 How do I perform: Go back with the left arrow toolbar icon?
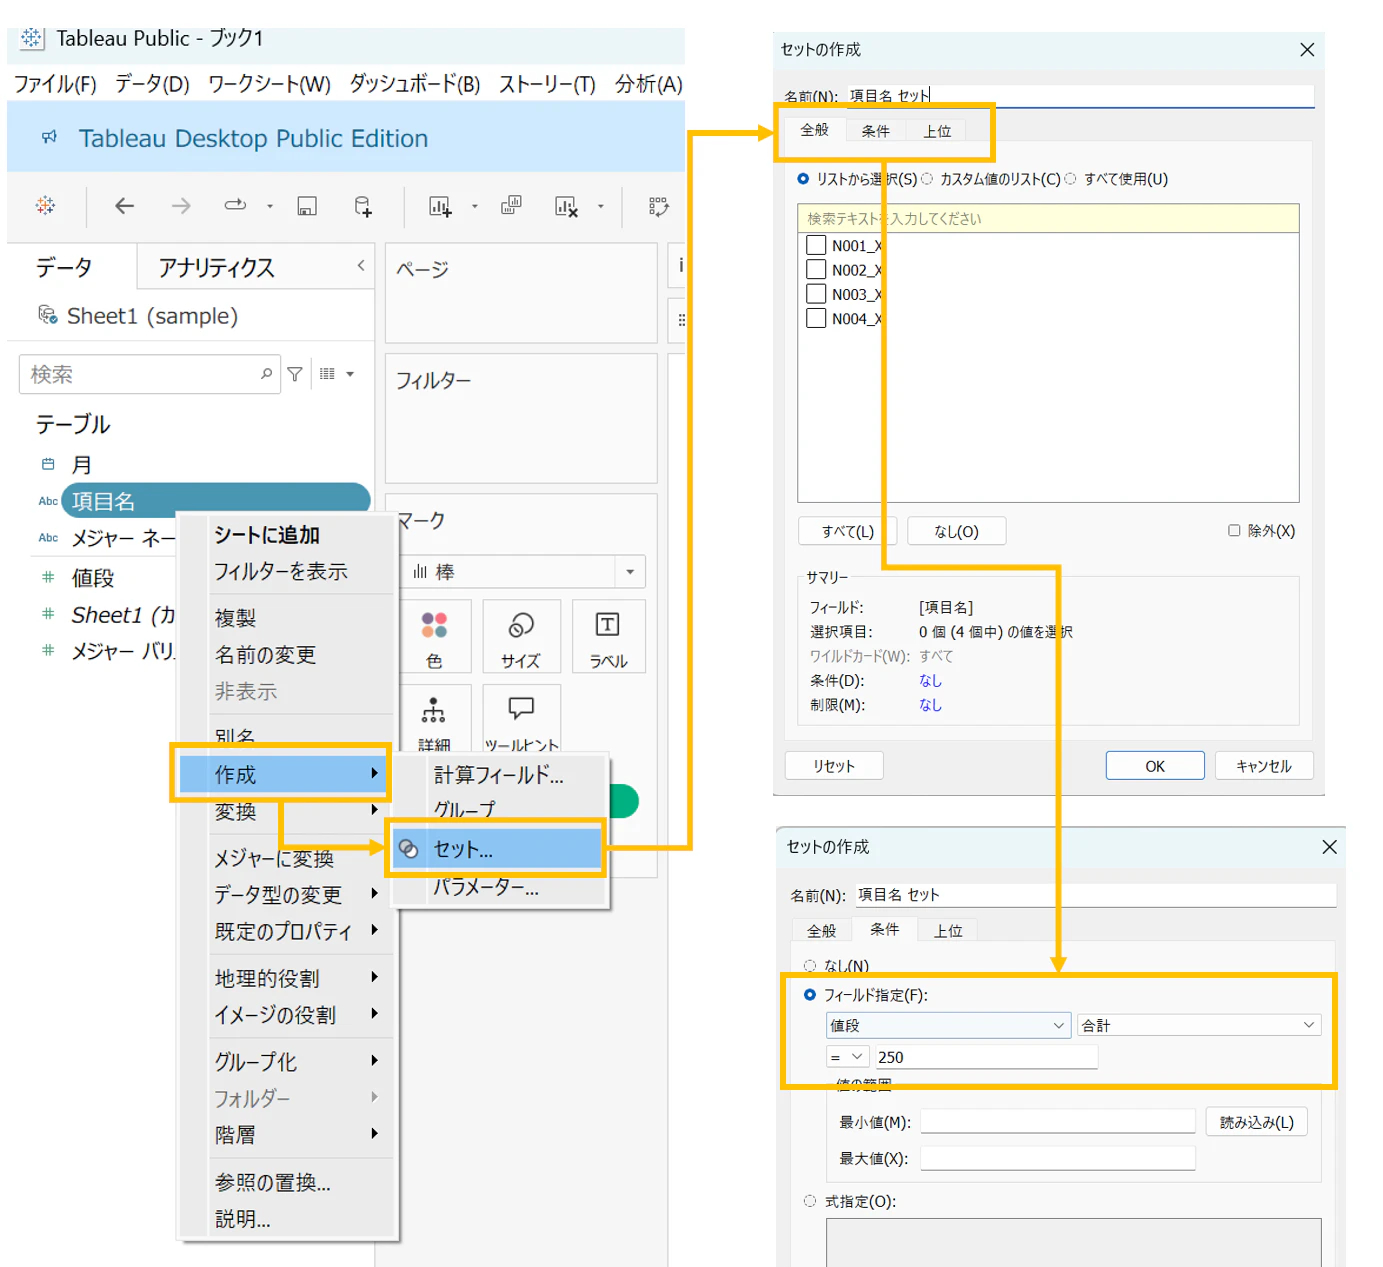click(x=124, y=206)
